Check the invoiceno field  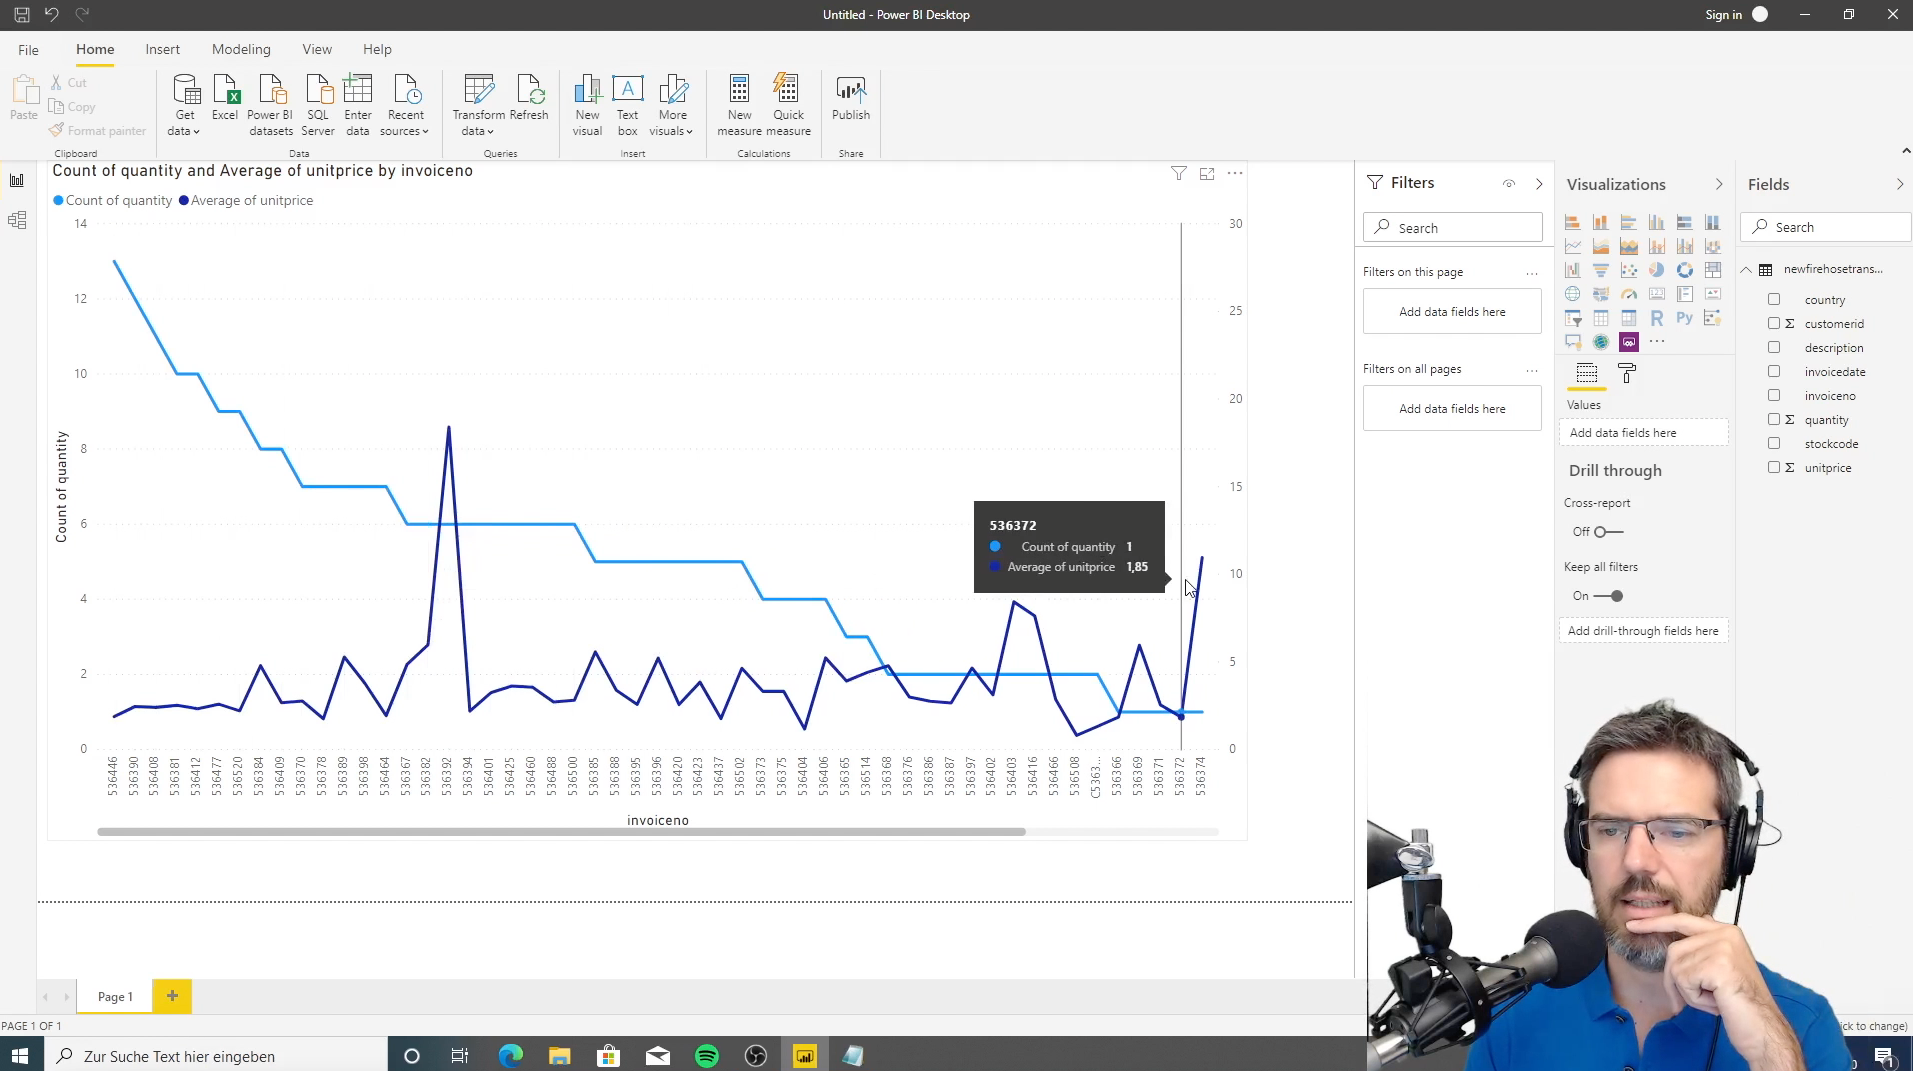click(x=1774, y=395)
